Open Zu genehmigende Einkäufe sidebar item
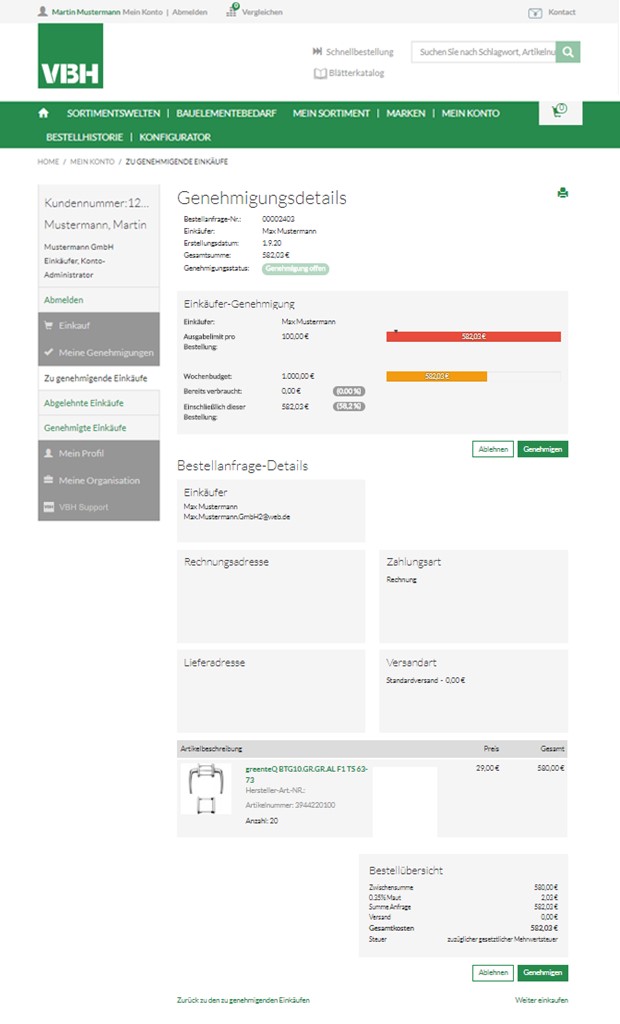 (95, 378)
